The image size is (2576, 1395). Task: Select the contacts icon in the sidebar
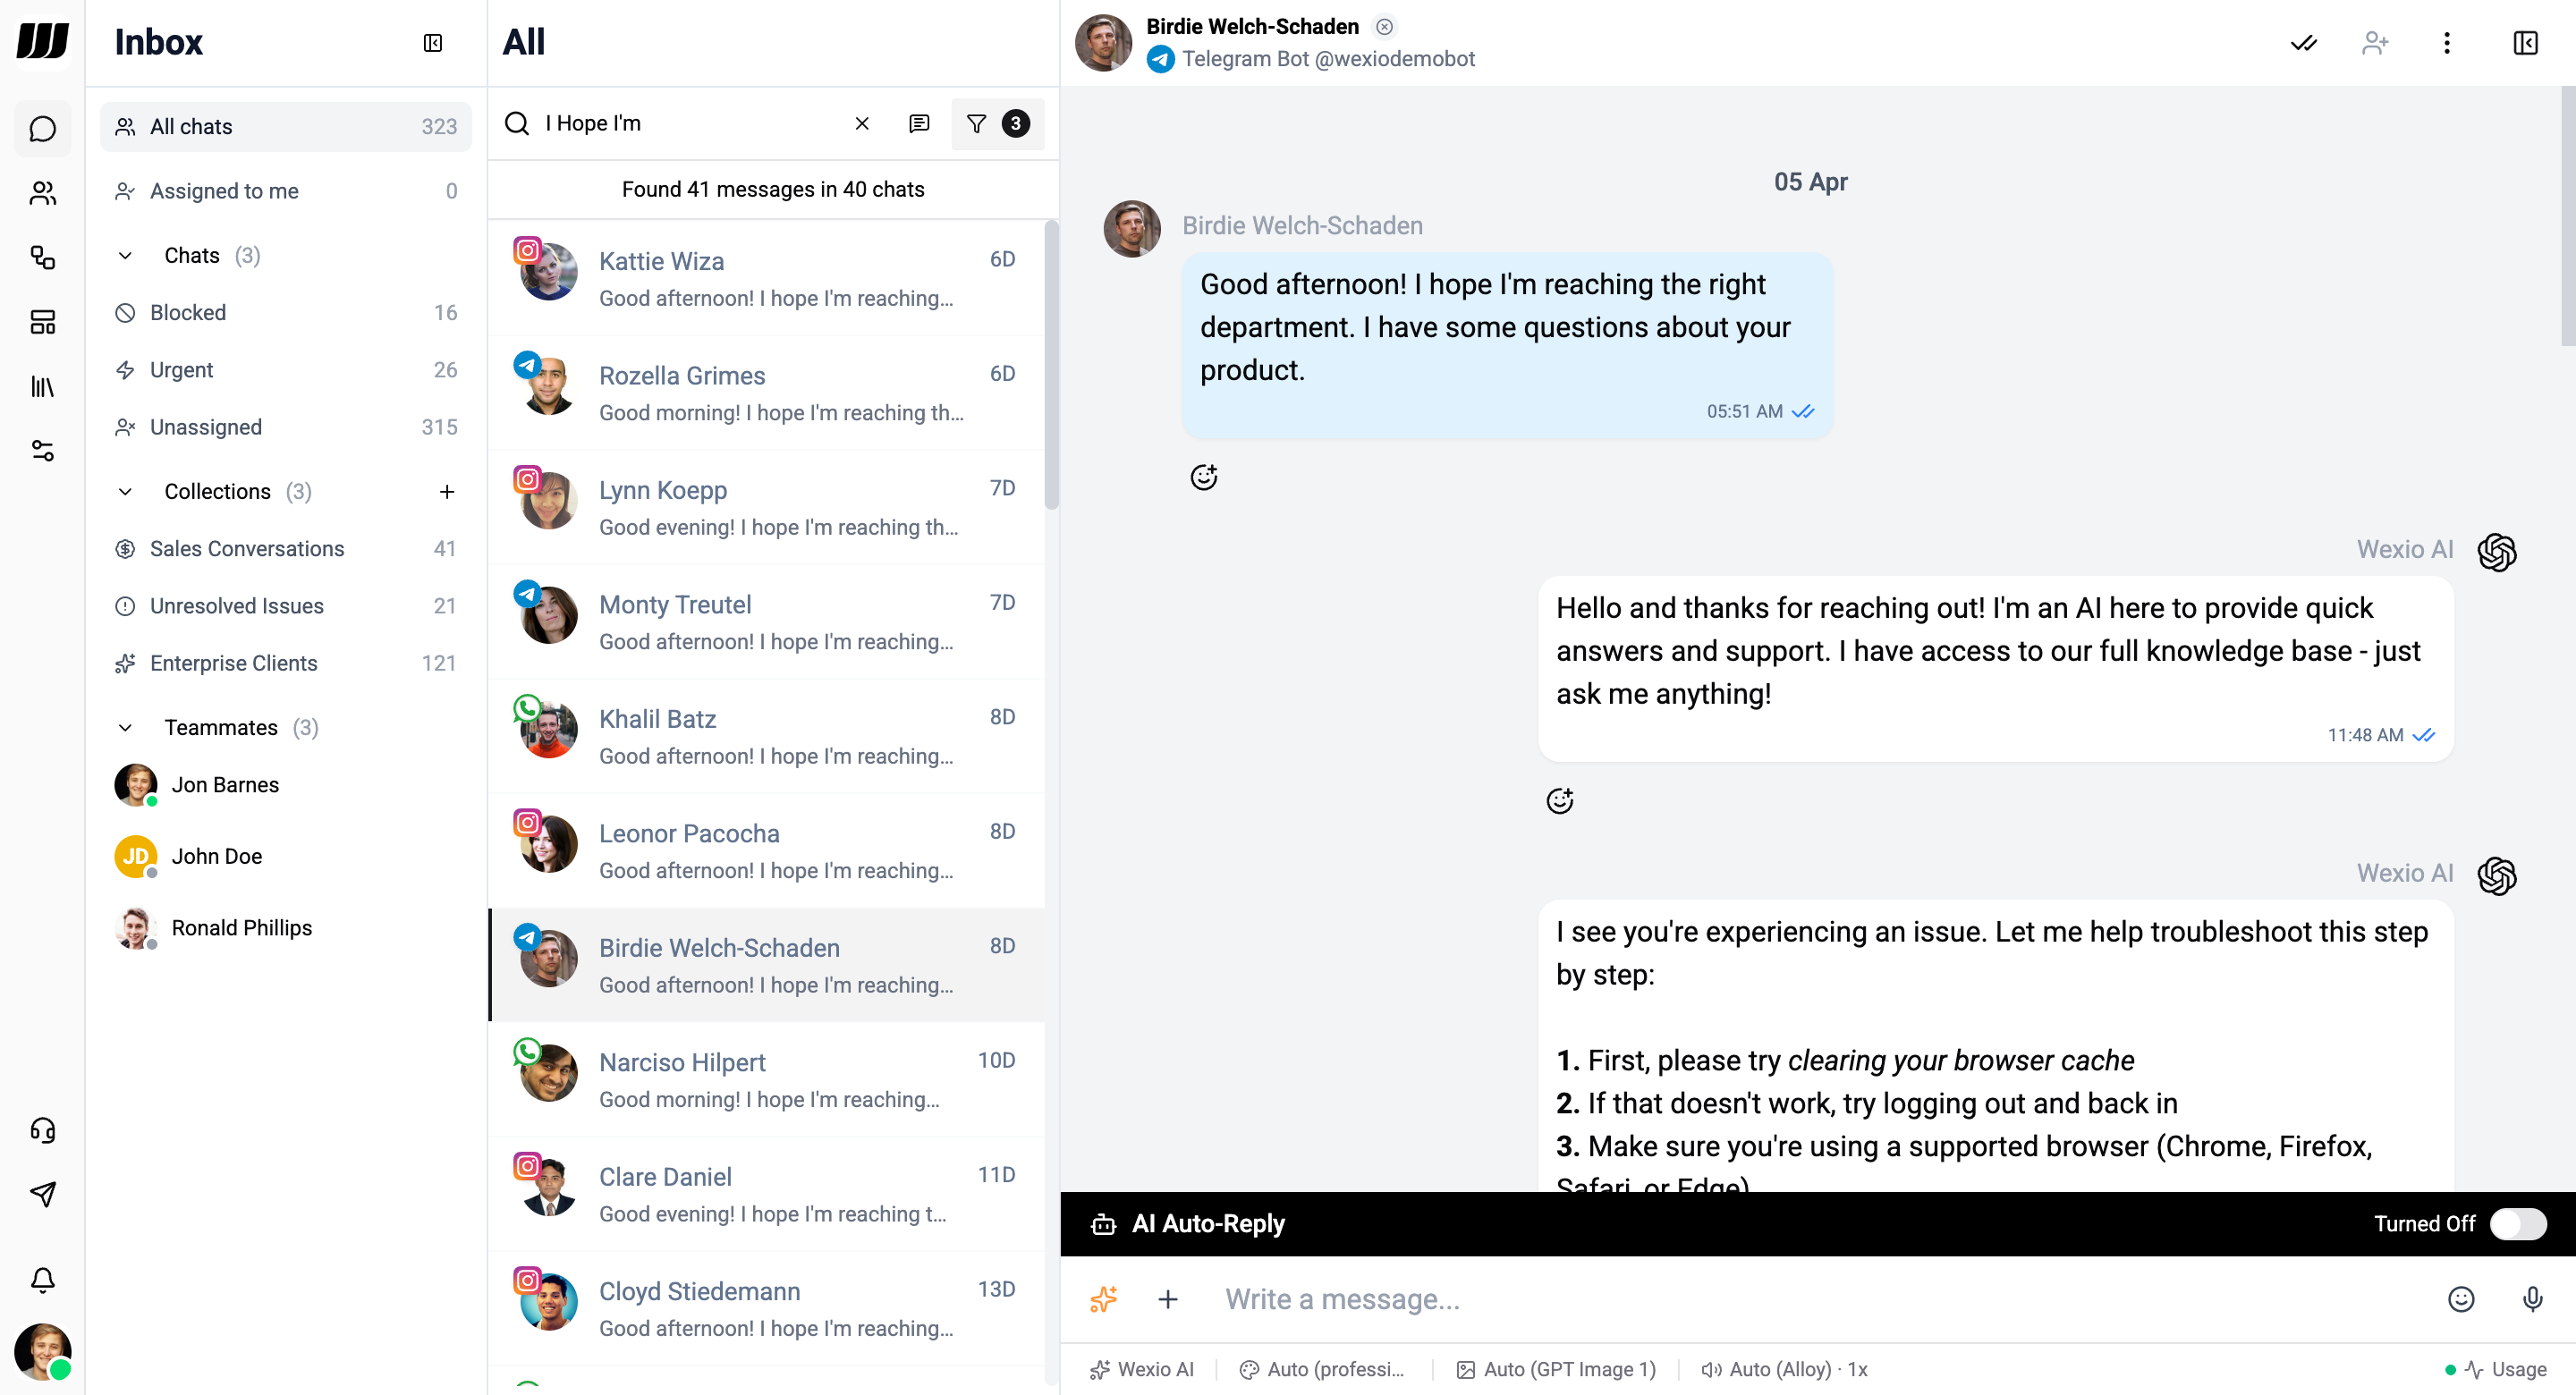42,193
